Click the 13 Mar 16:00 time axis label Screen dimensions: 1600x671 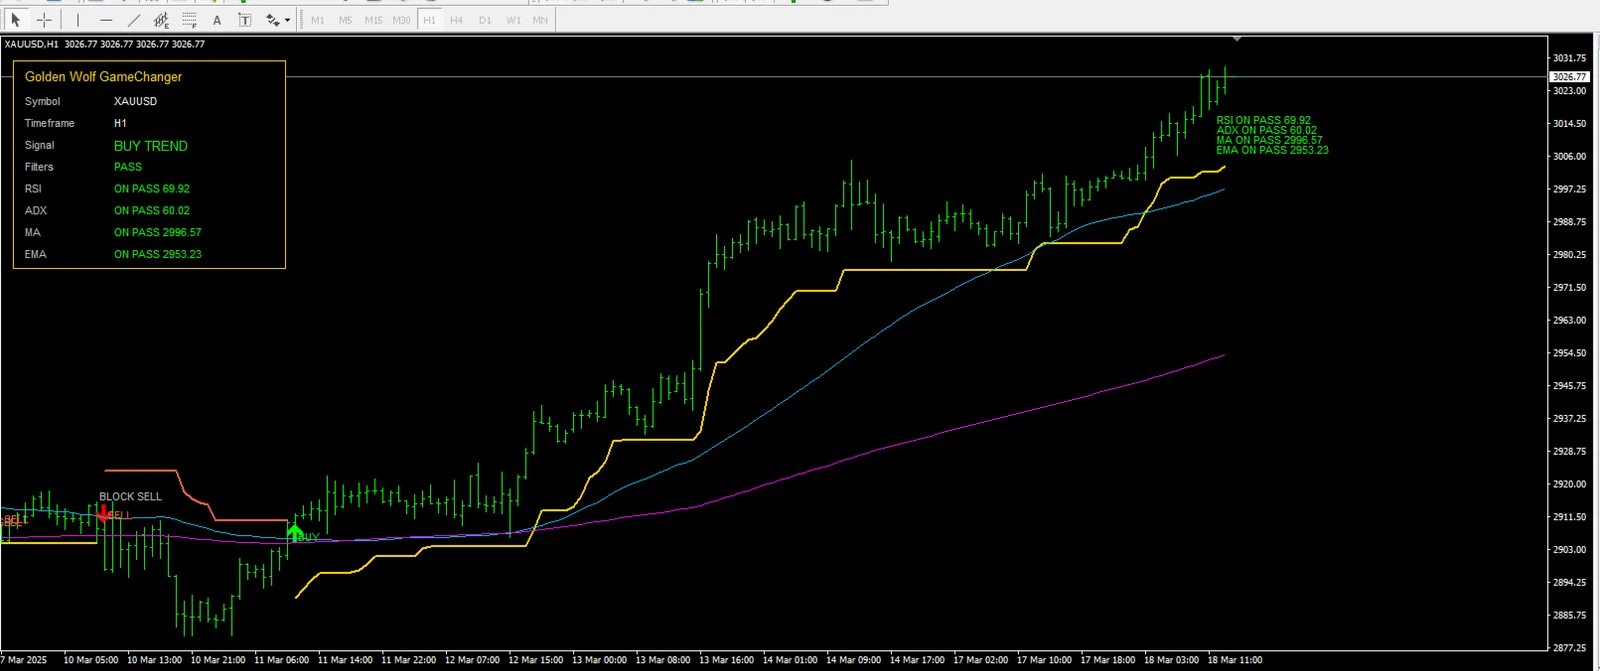pos(727,660)
